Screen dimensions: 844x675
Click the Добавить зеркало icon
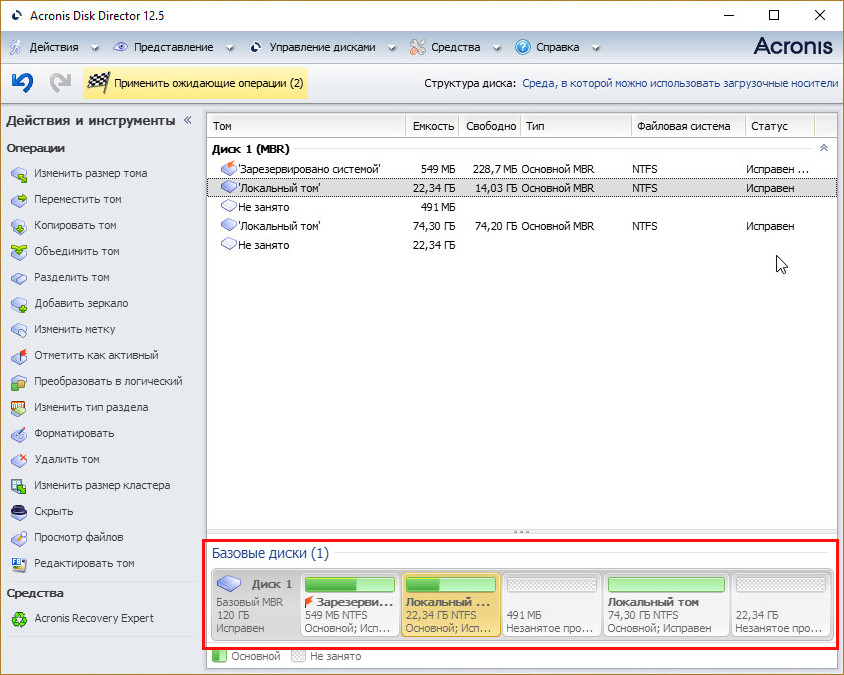pyautogui.click(x=19, y=304)
